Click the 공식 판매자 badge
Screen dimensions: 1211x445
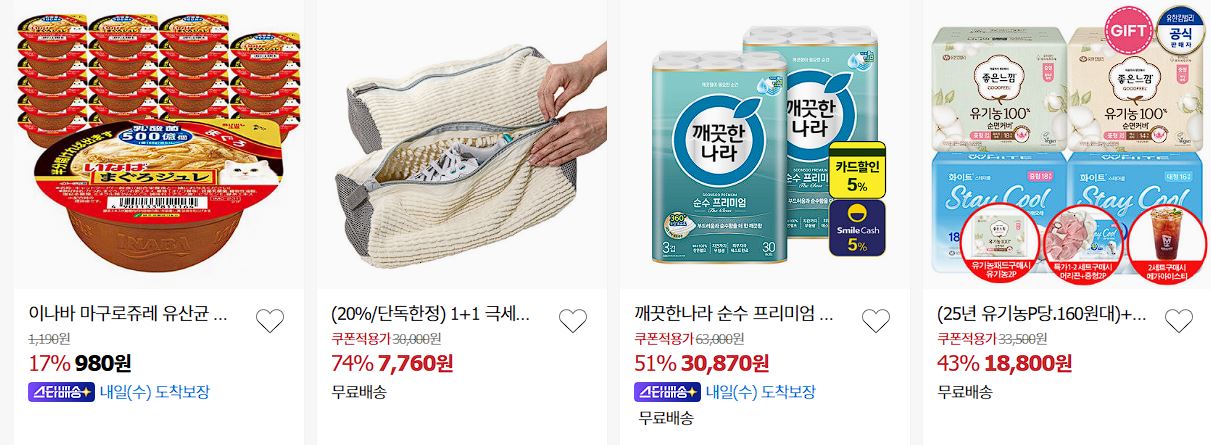click(1179, 30)
